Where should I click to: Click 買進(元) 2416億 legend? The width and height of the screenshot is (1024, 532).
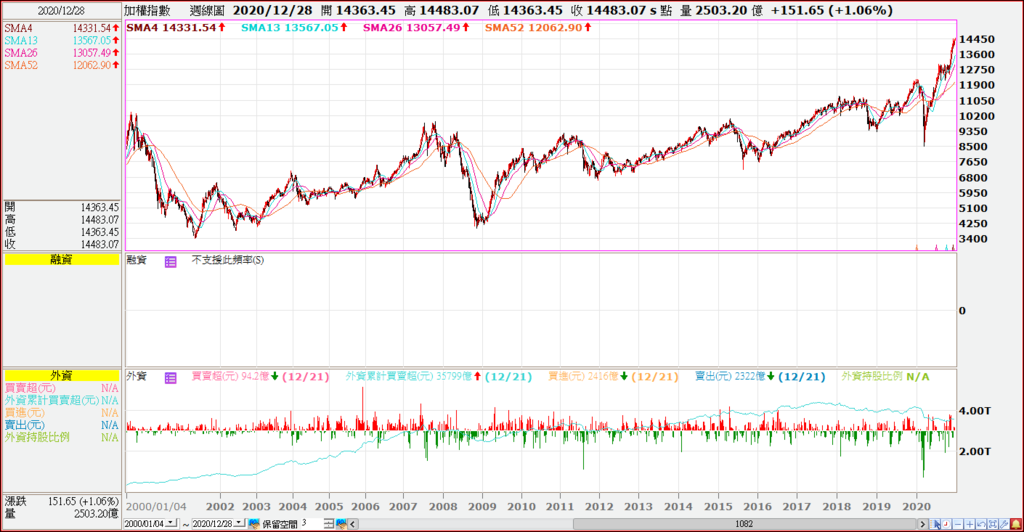pyautogui.click(x=613, y=377)
